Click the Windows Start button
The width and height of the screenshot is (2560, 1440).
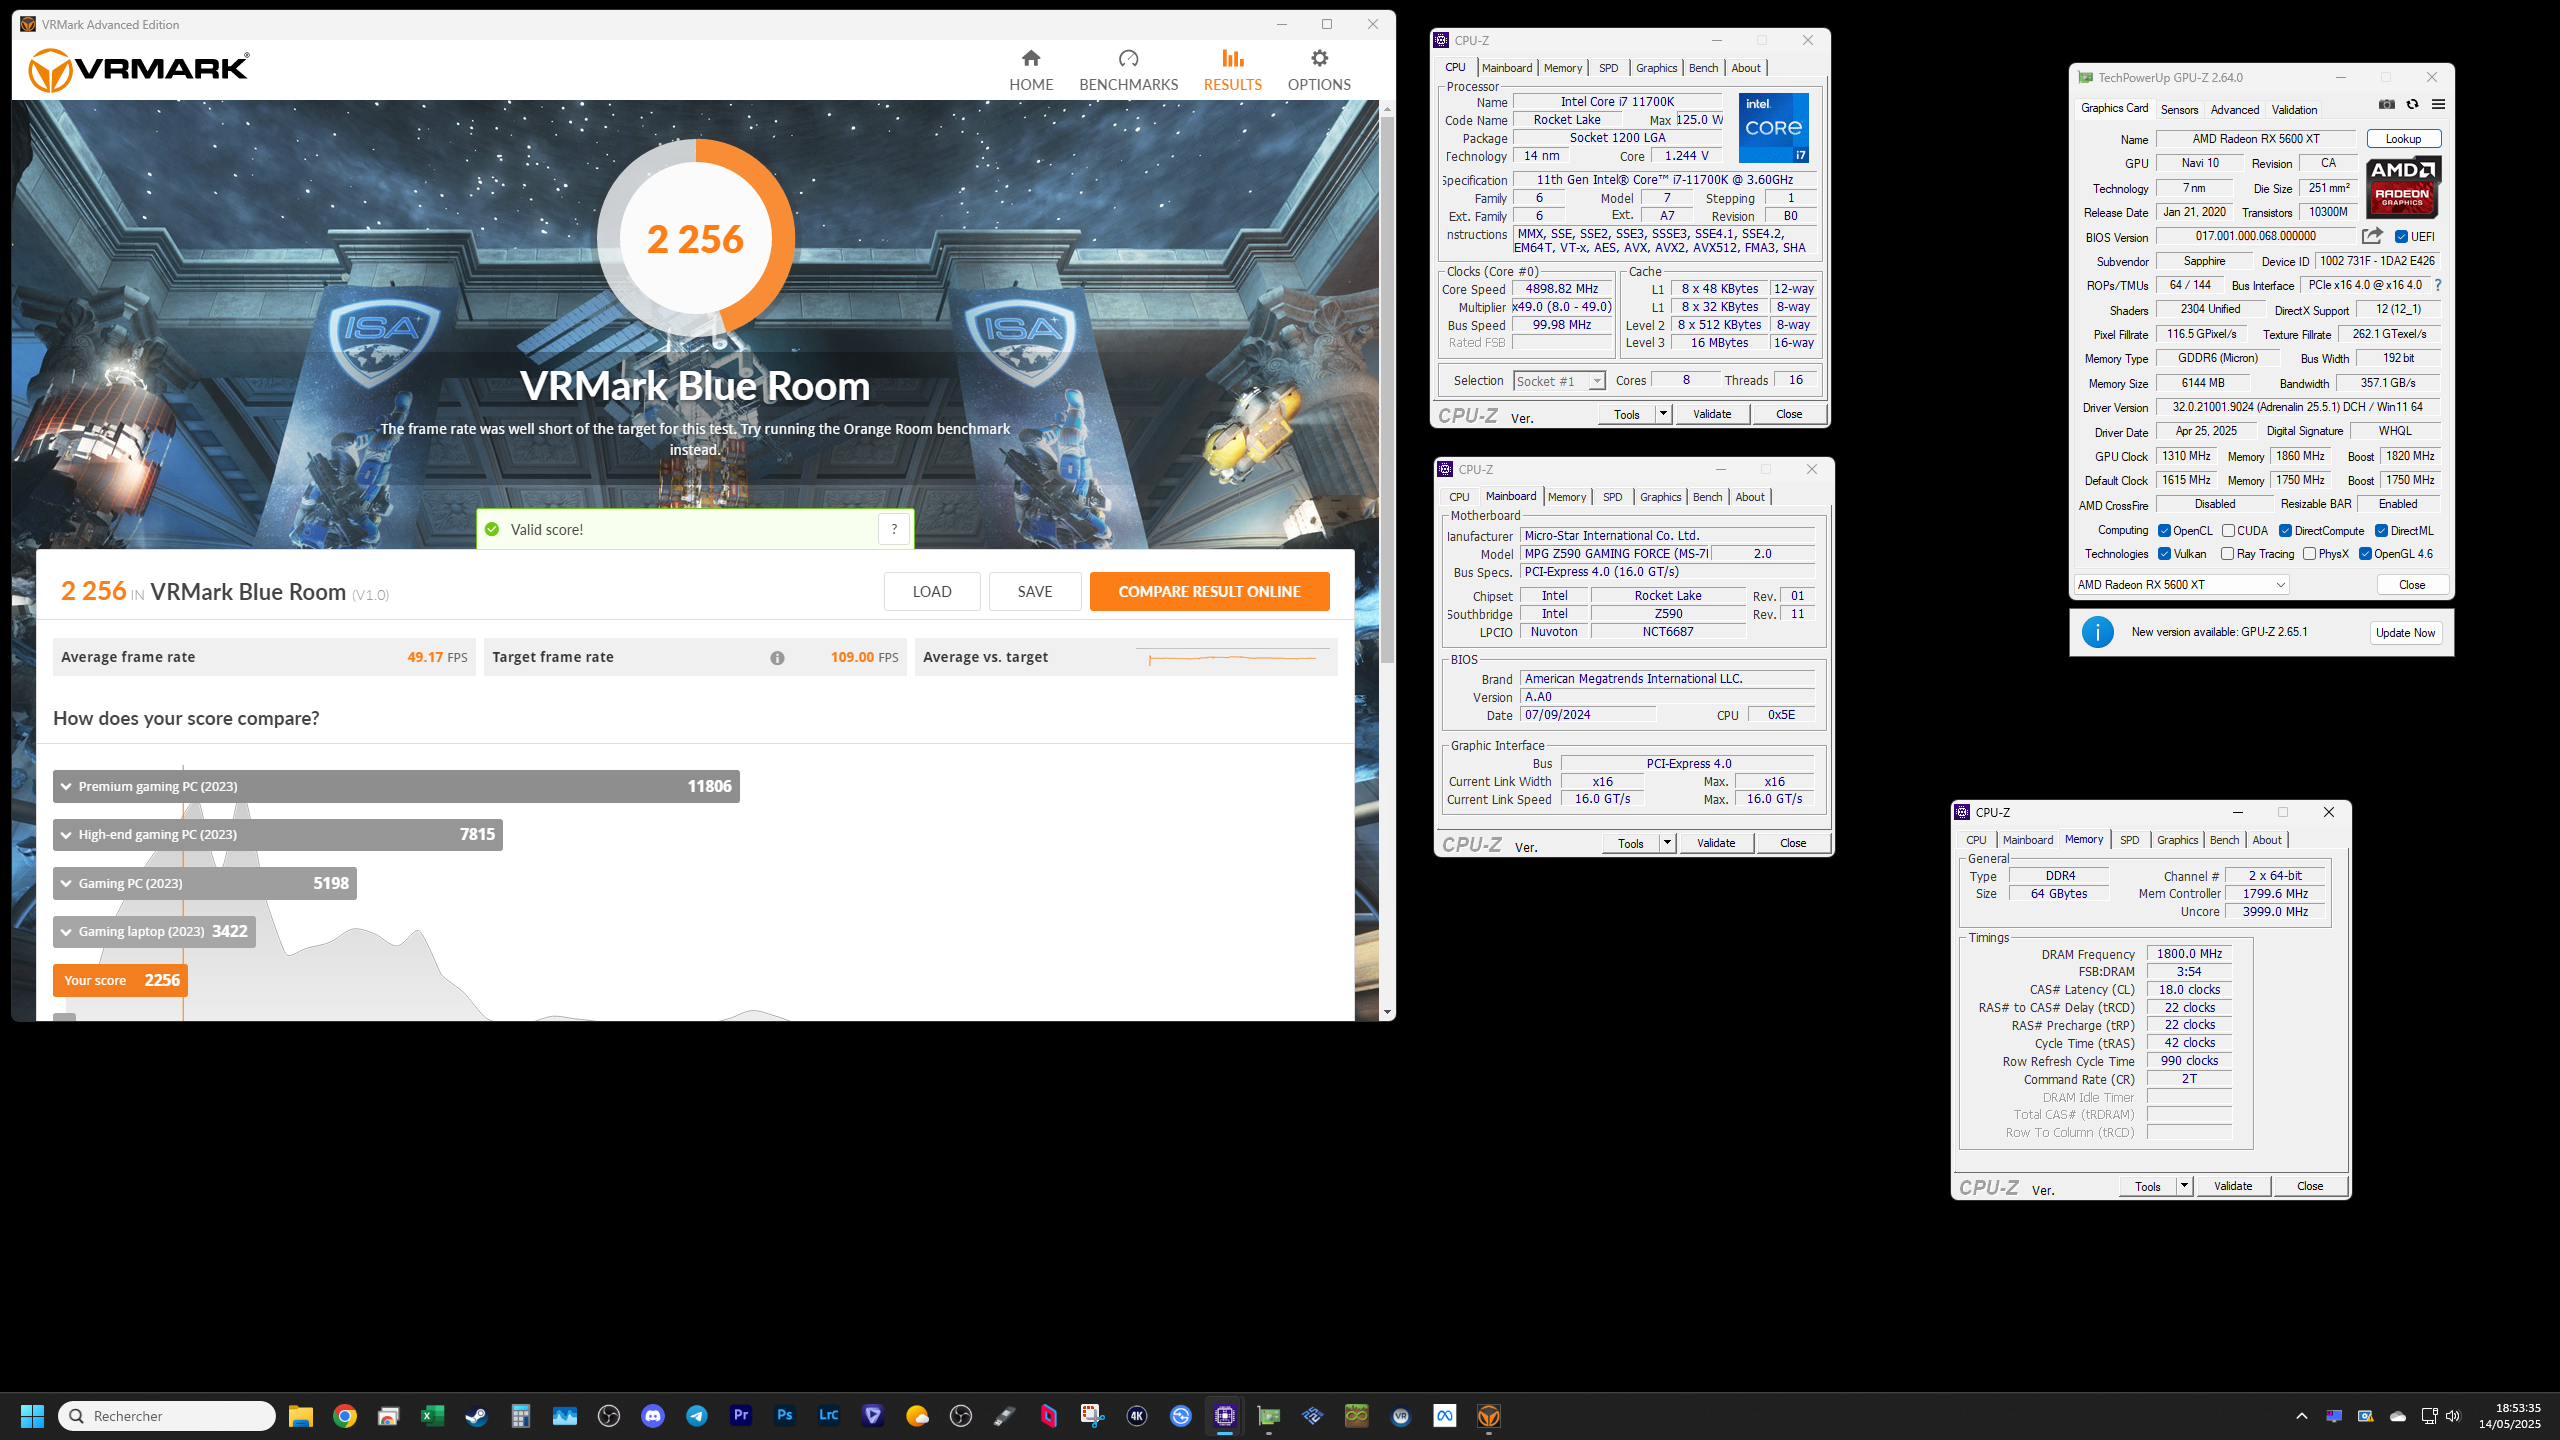point(32,1416)
